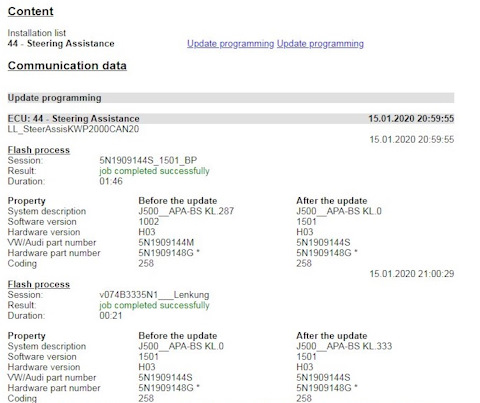Select the duration value 01:46
This screenshot has width=480, height=403.
tap(111, 181)
